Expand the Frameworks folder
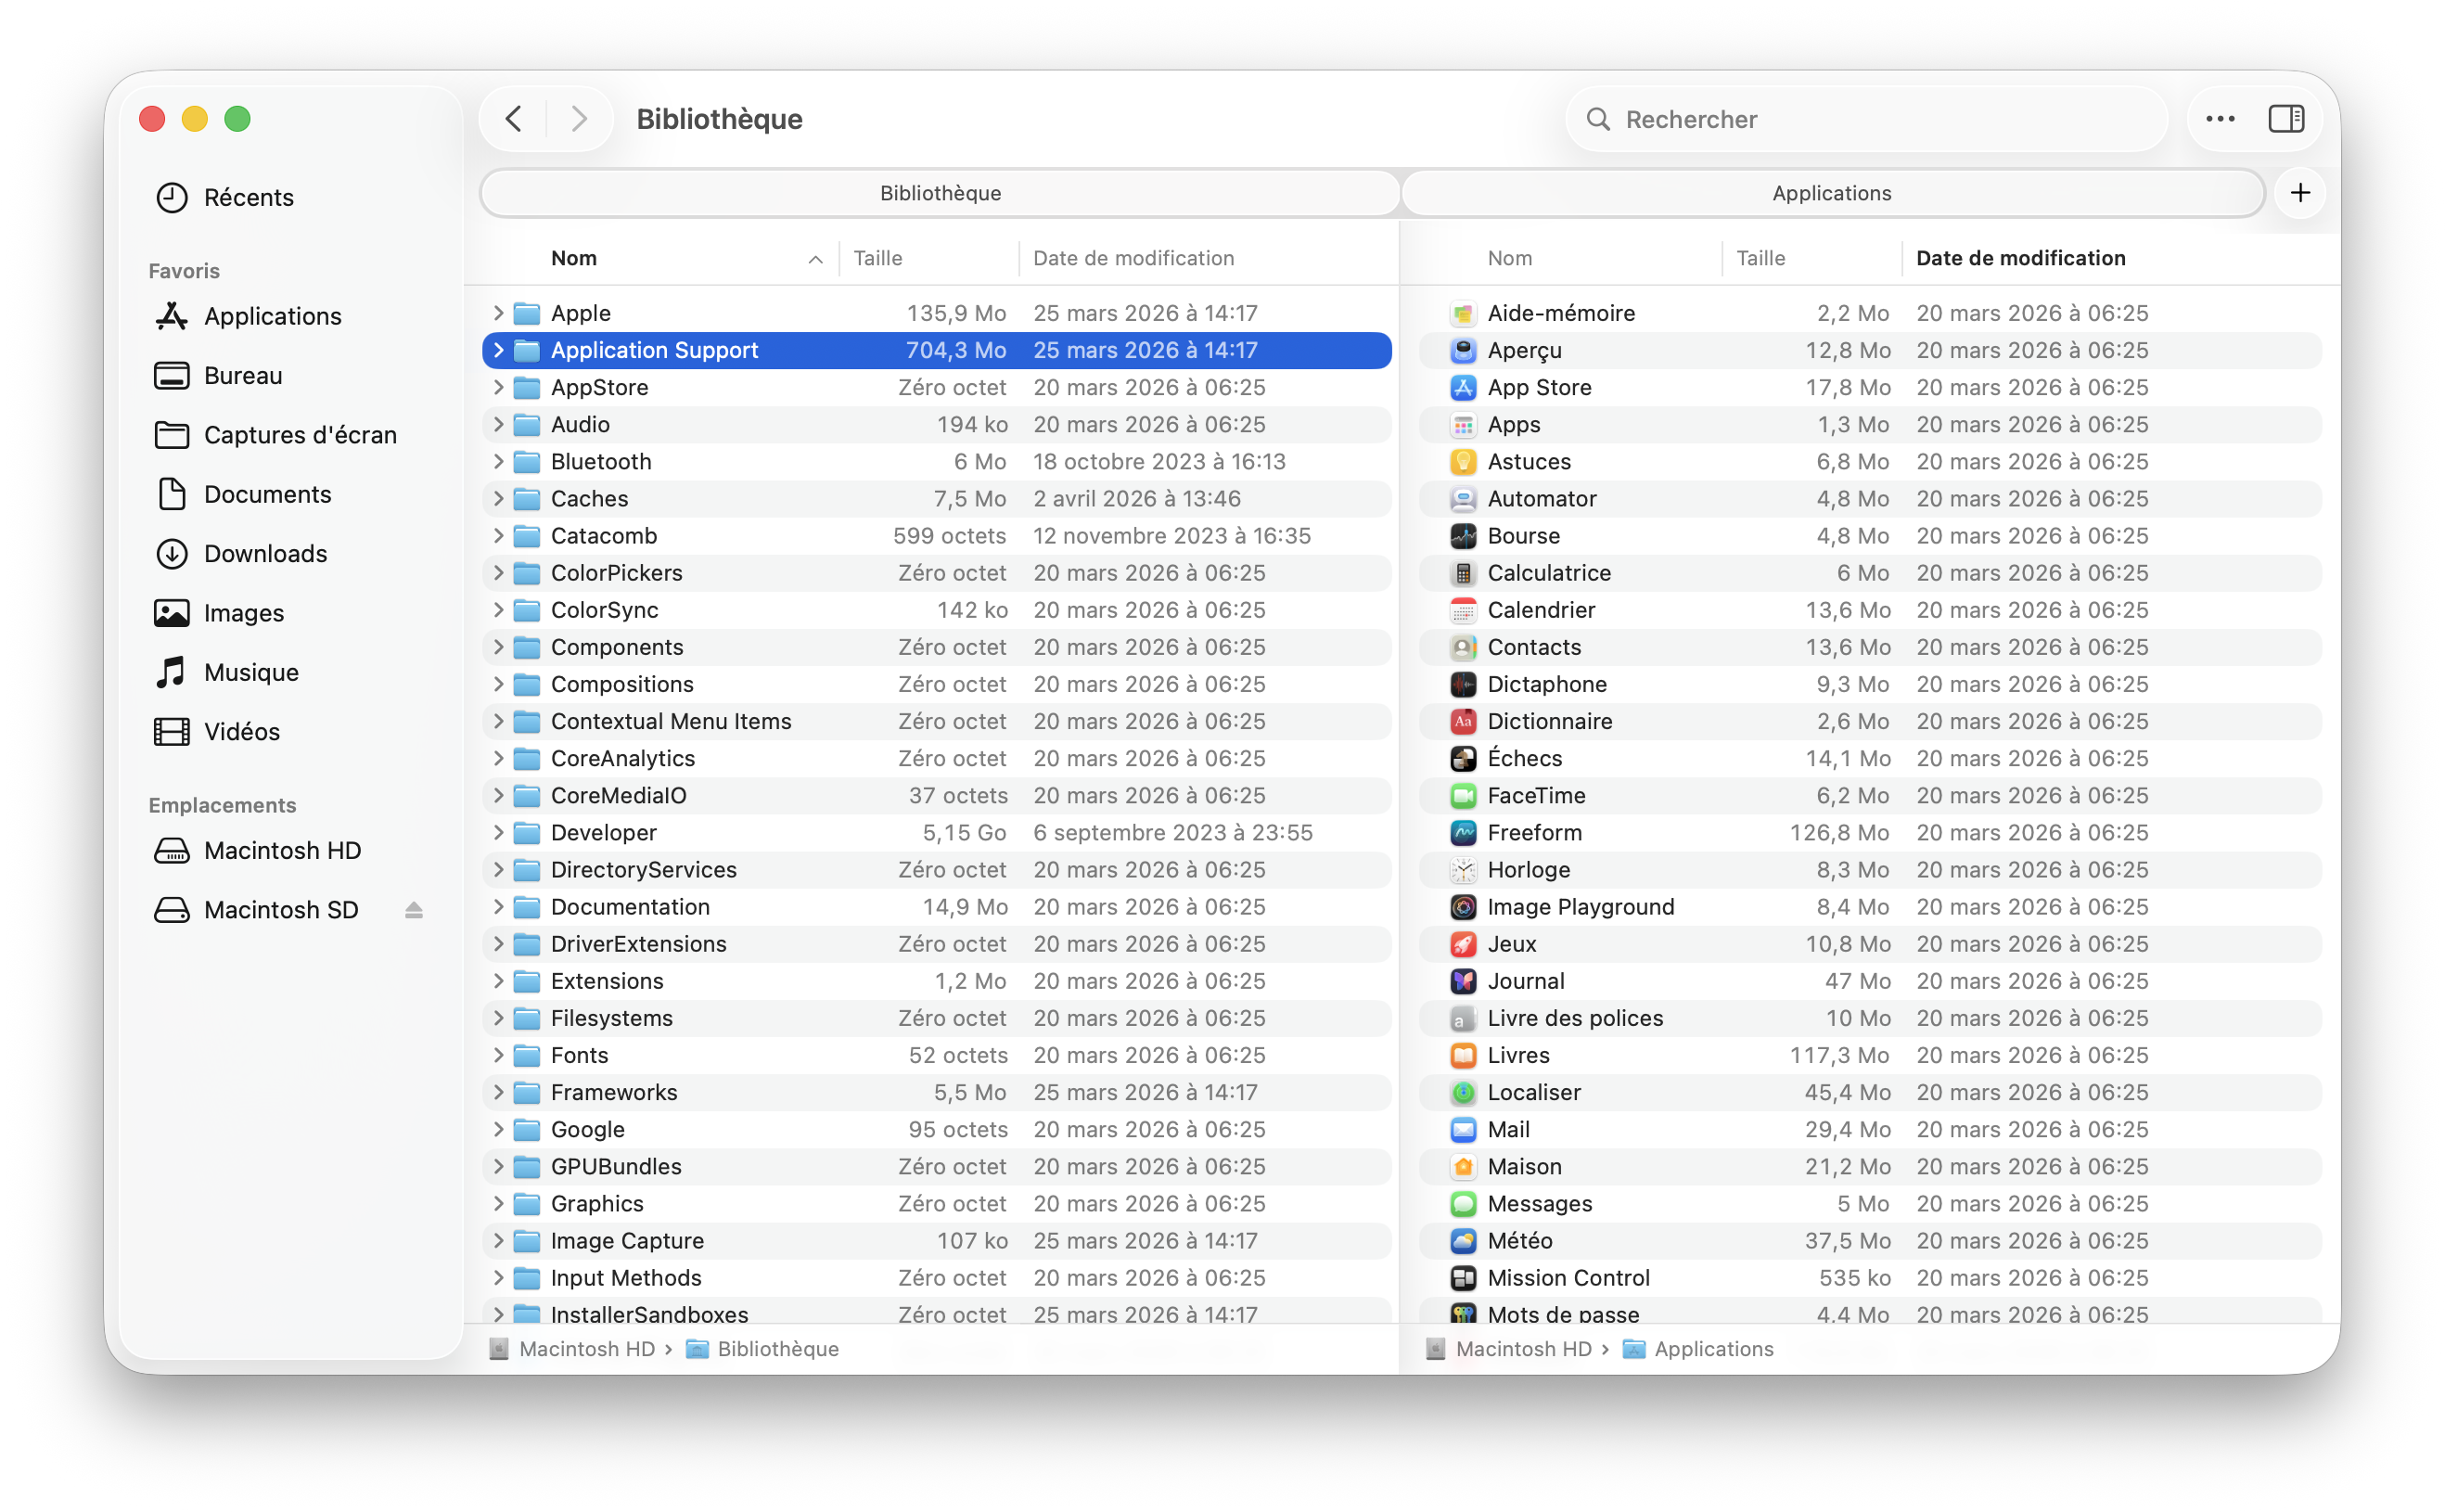This screenshot has width=2445, height=1512. click(x=498, y=1092)
